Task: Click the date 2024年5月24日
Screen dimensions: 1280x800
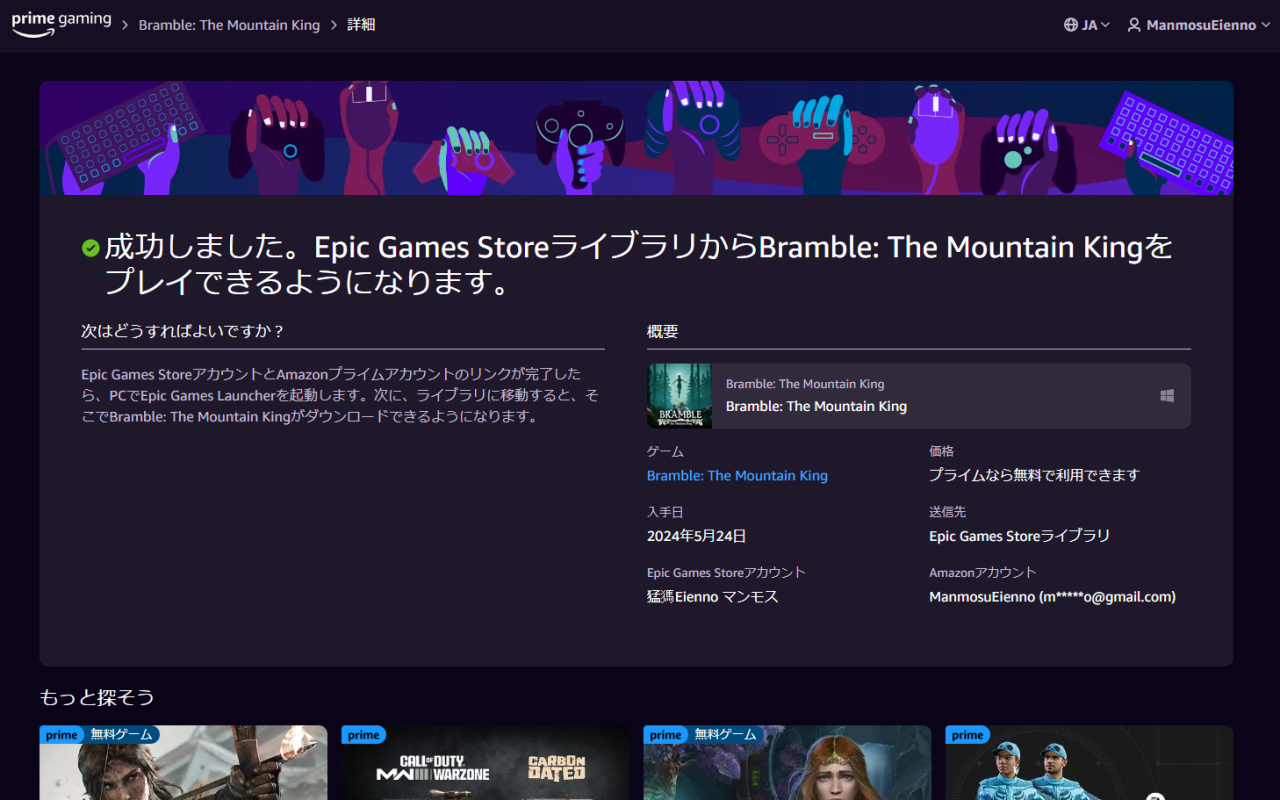Action: pos(696,536)
